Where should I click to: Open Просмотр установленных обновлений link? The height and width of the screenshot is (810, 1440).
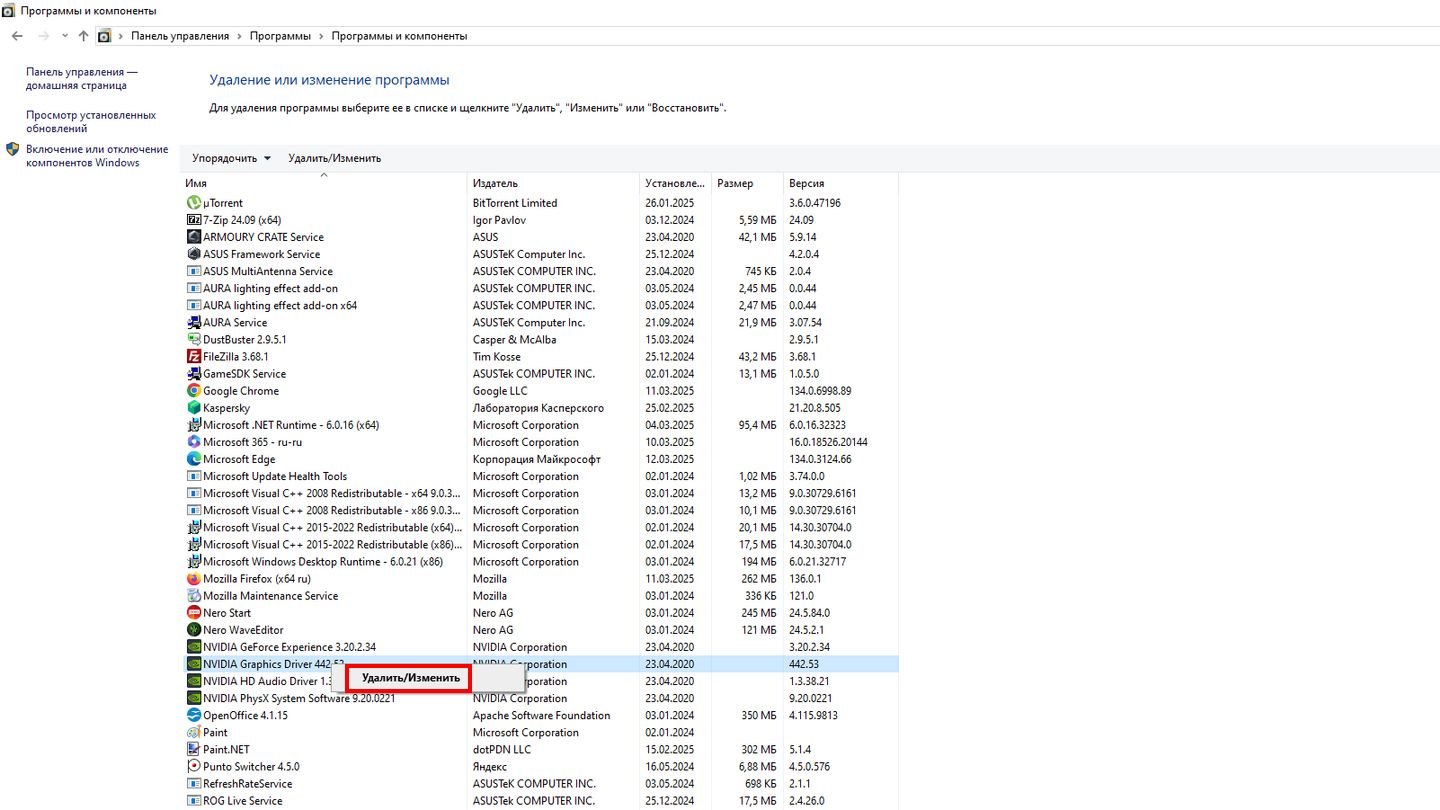pyautogui.click(x=91, y=122)
